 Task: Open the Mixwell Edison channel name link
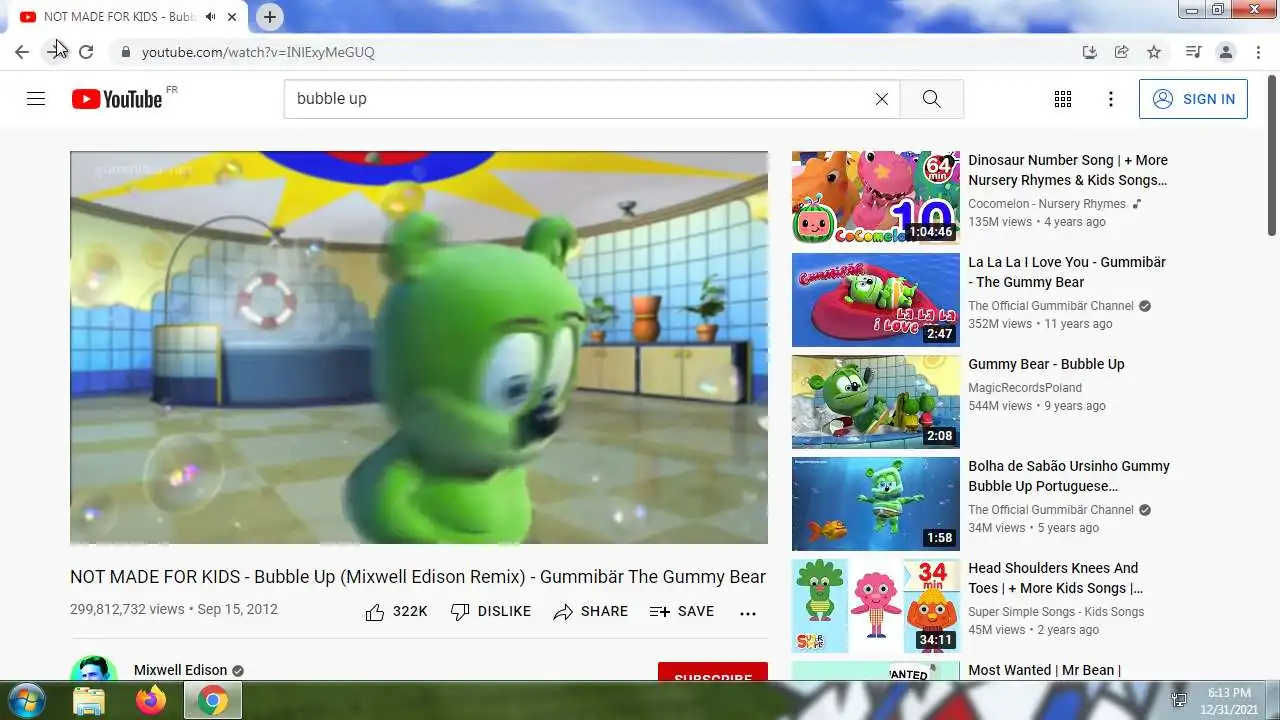(181, 670)
